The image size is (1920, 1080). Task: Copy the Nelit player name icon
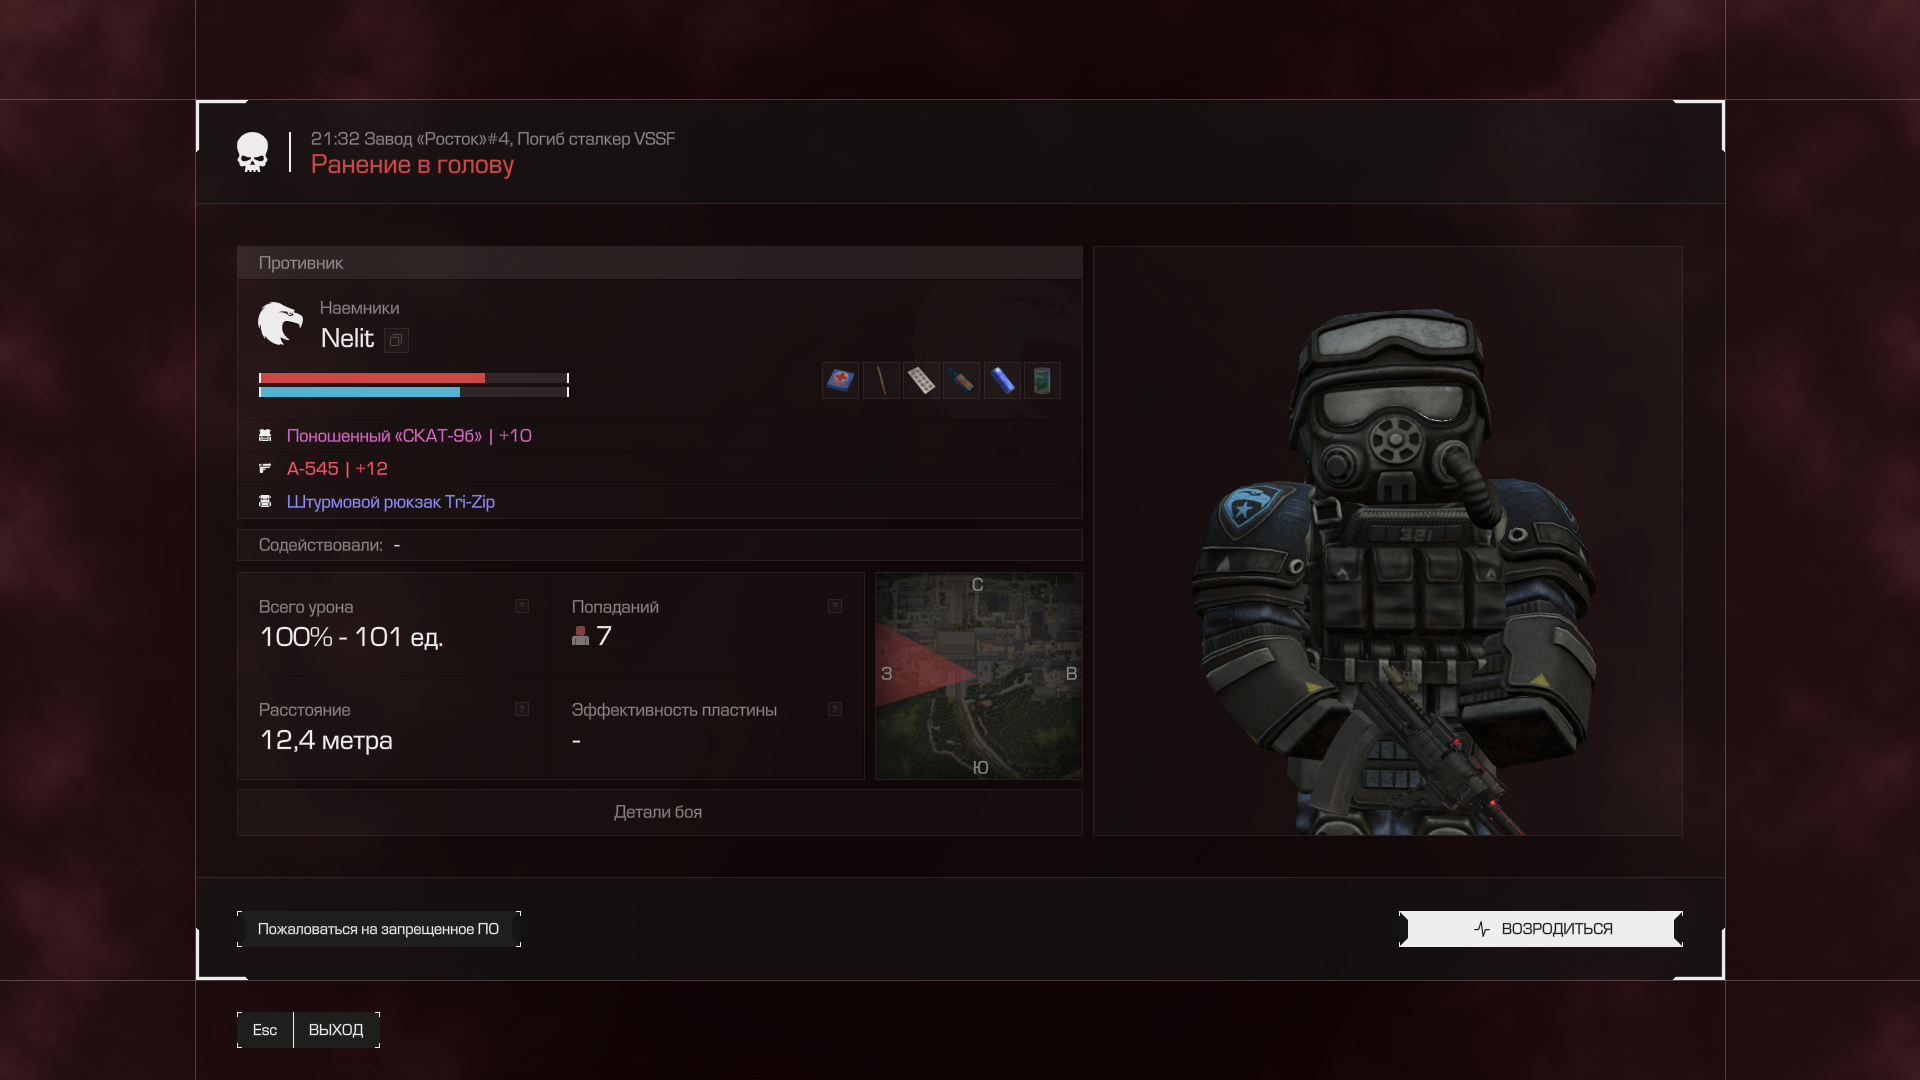tap(396, 341)
